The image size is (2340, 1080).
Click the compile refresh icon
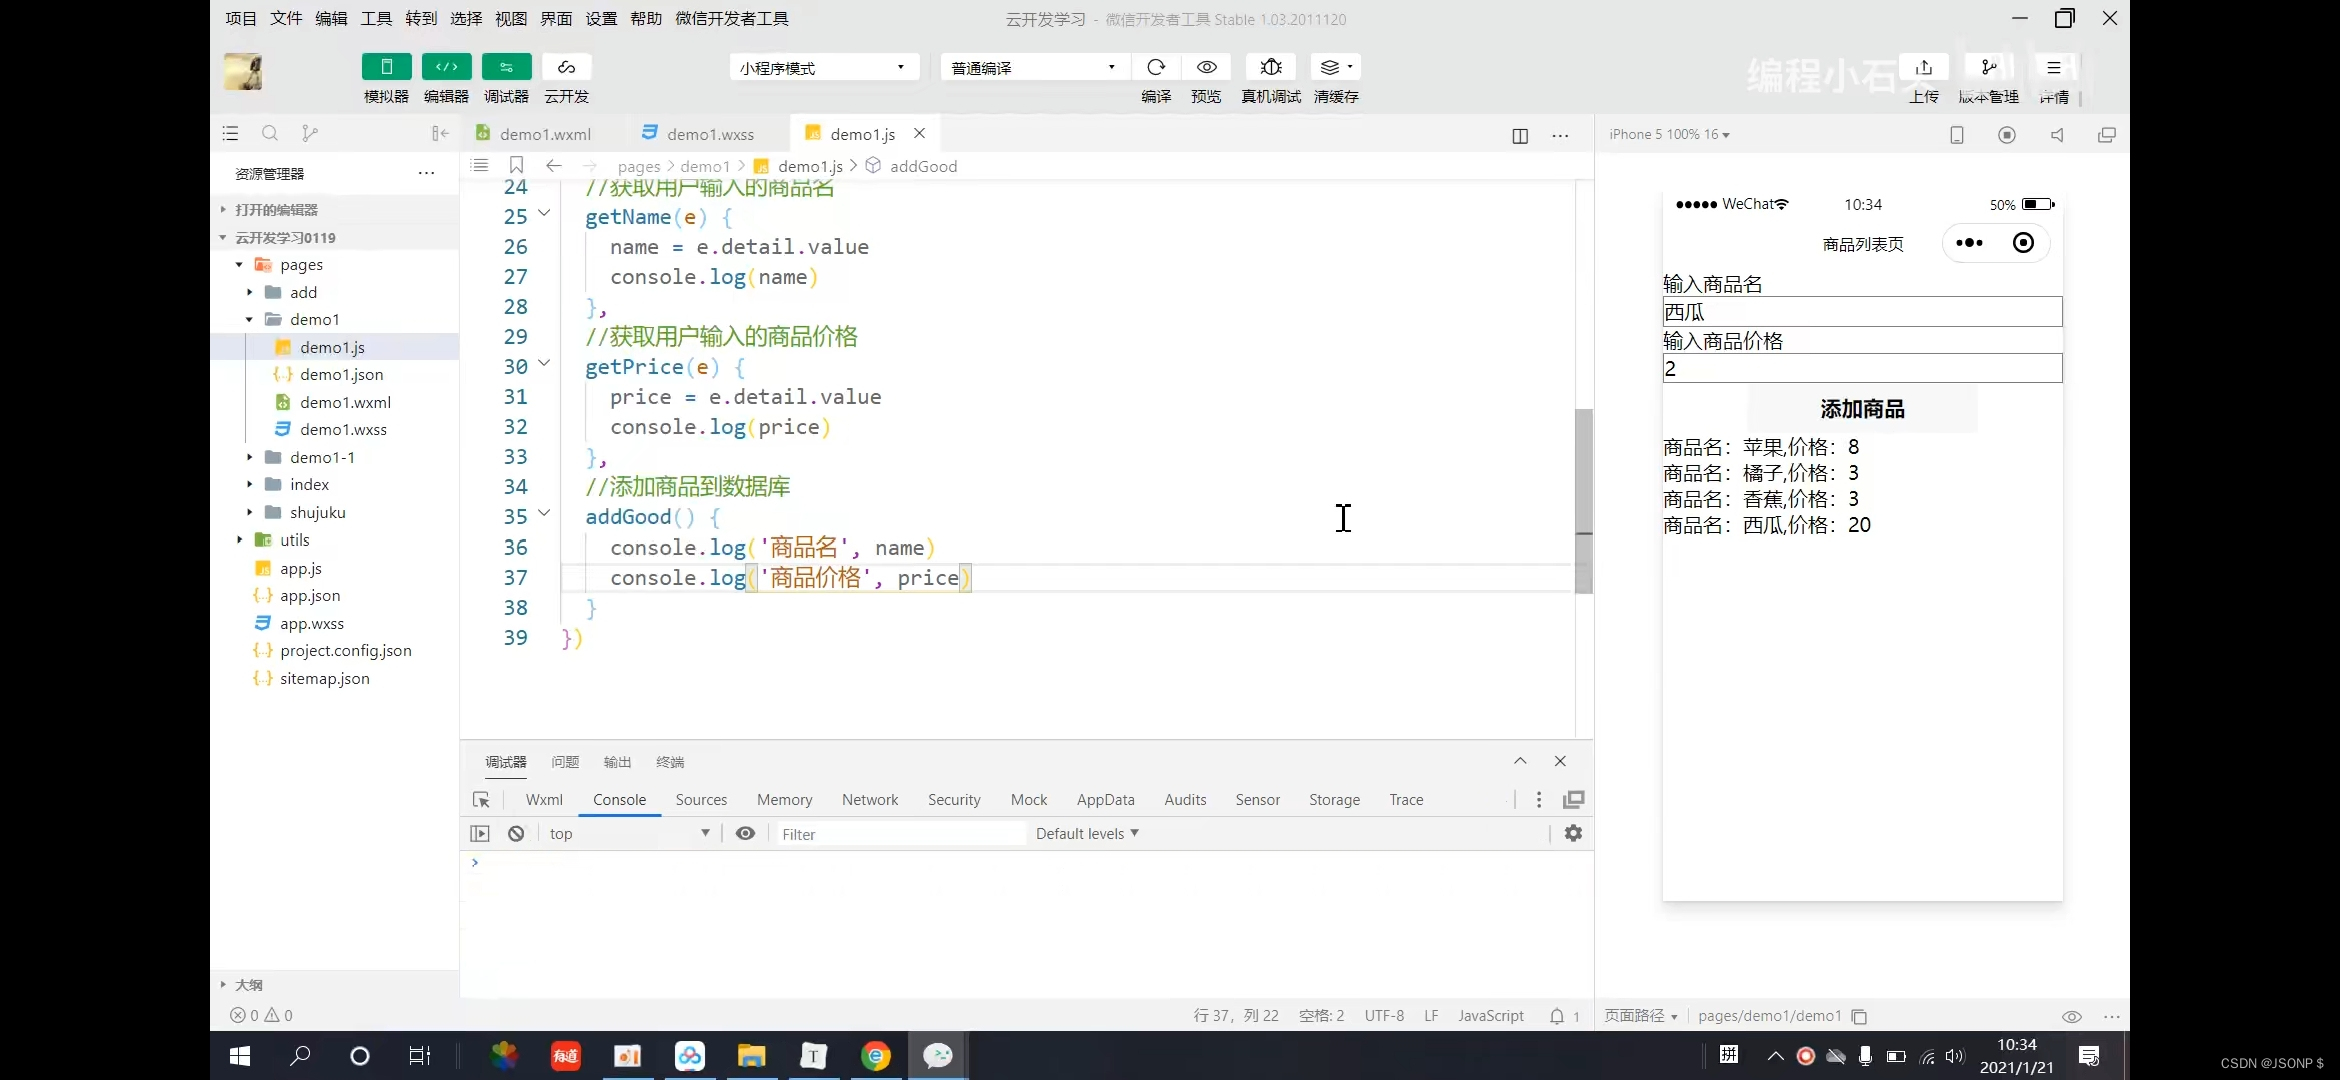coord(1156,67)
